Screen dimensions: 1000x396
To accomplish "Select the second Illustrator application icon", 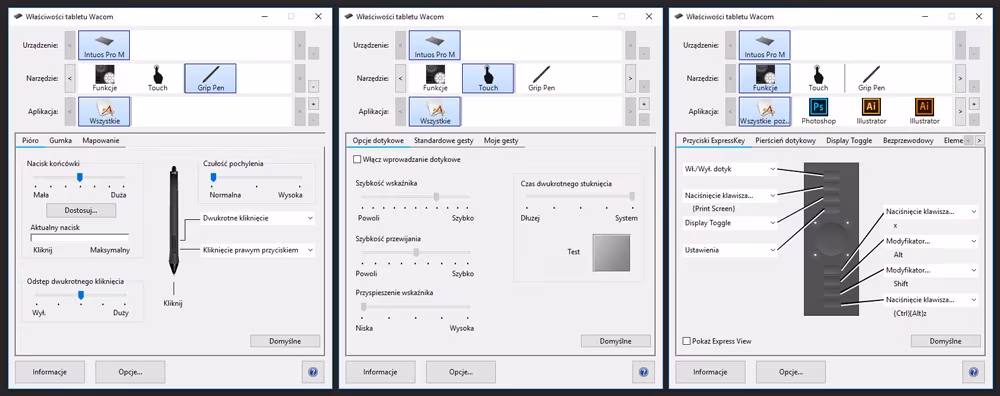I will click(924, 111).
